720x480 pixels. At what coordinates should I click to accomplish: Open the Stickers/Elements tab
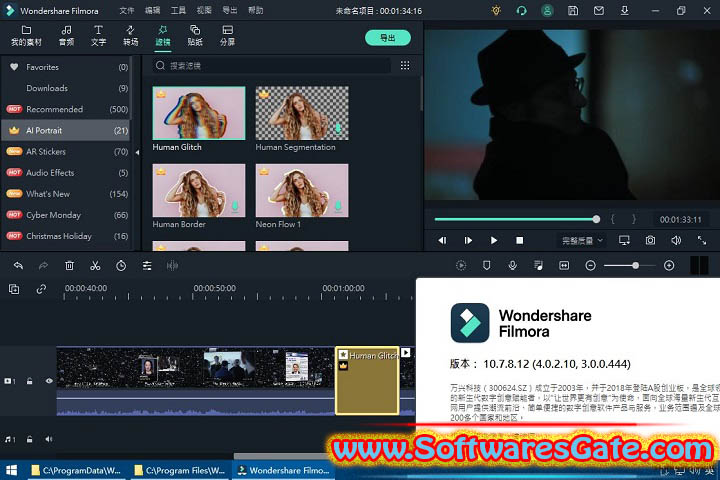[195, 36]
